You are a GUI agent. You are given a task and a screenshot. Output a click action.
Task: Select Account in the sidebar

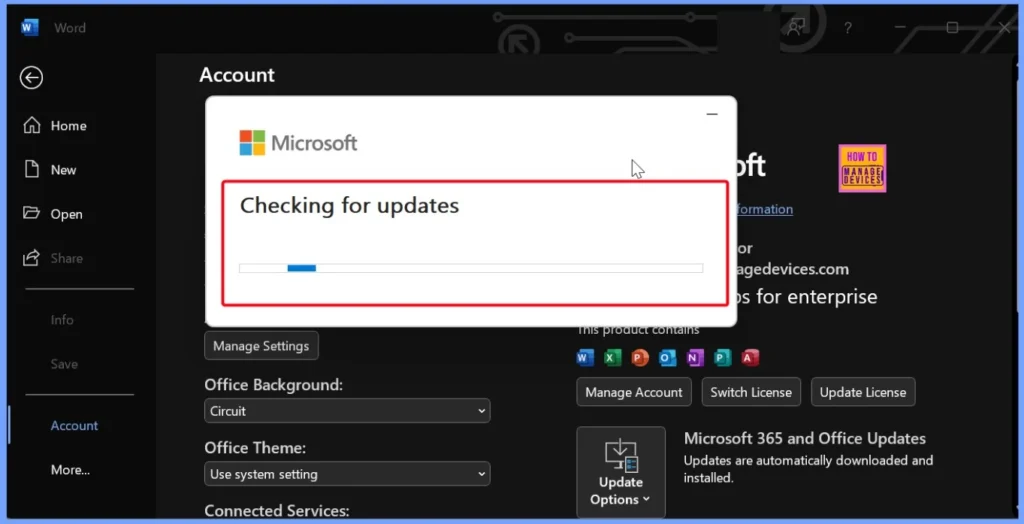74,425
